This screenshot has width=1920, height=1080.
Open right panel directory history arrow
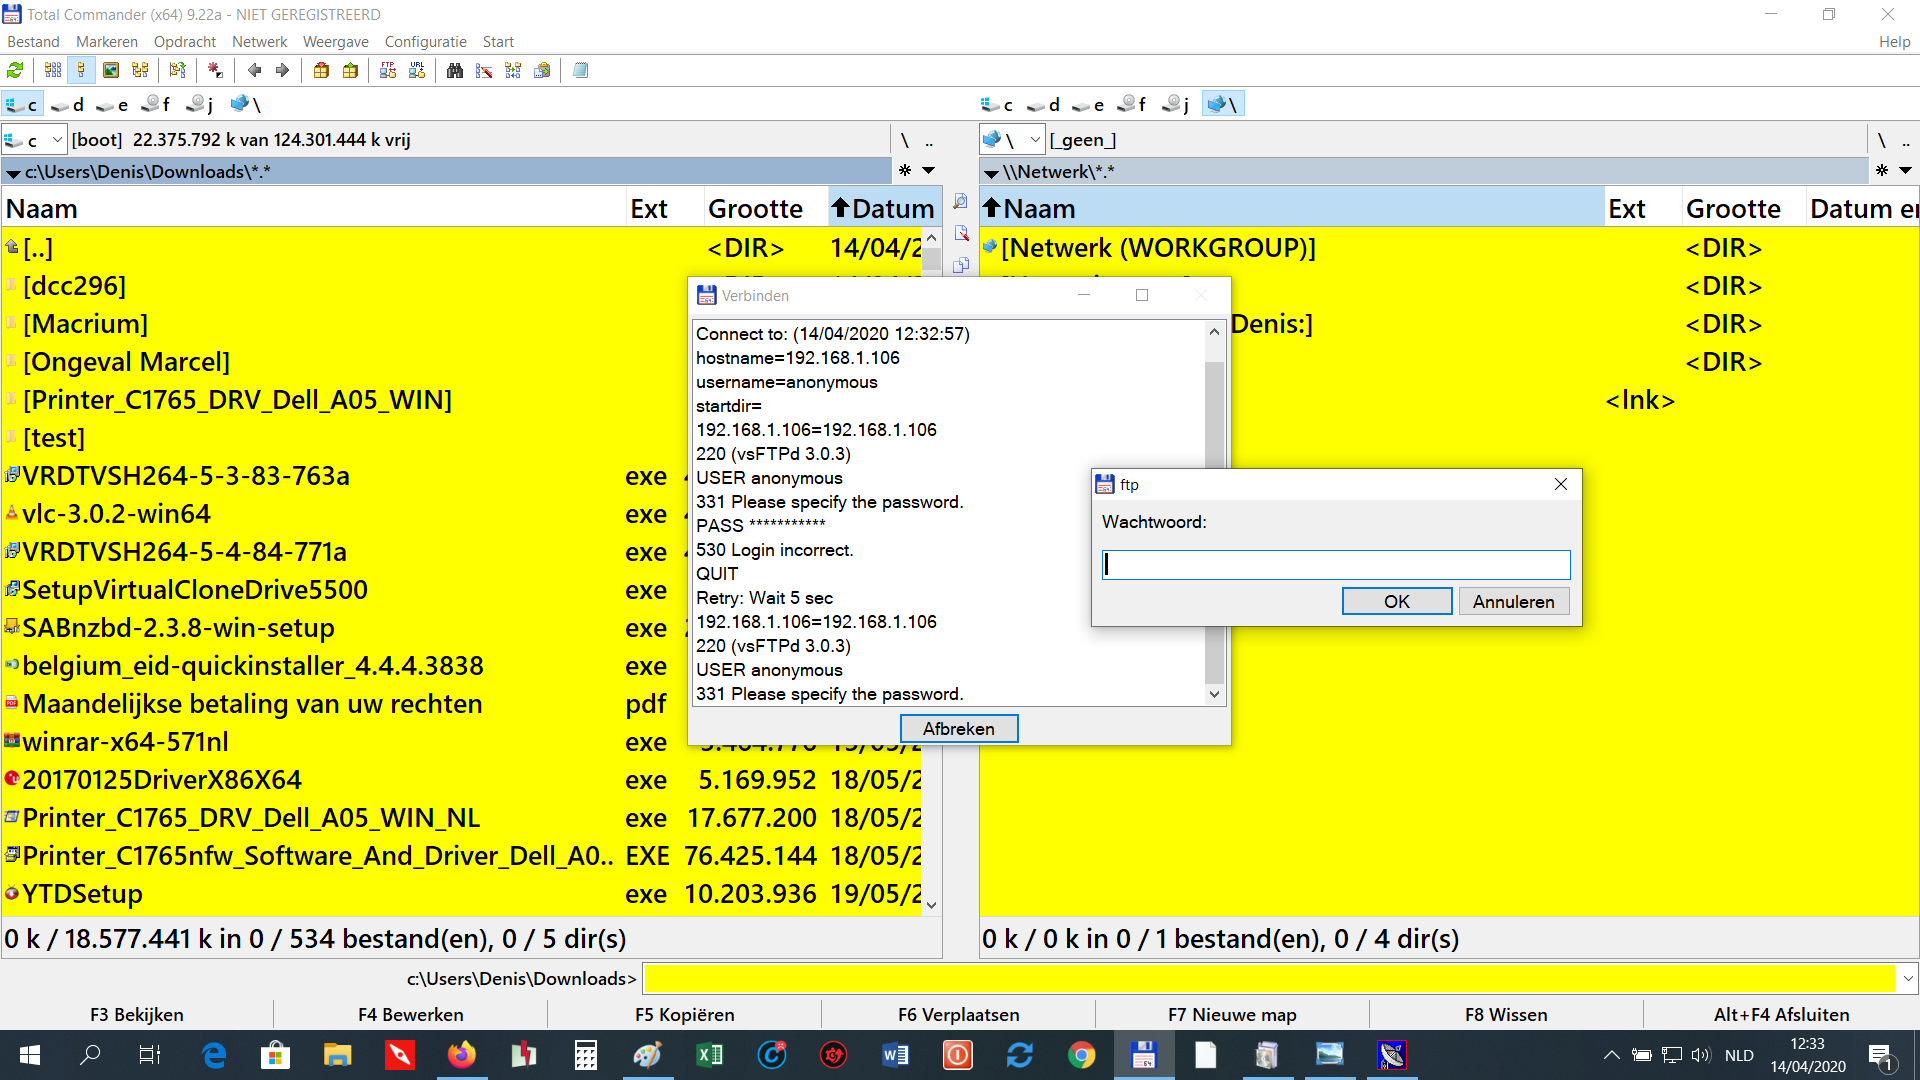pos(1905,171)
